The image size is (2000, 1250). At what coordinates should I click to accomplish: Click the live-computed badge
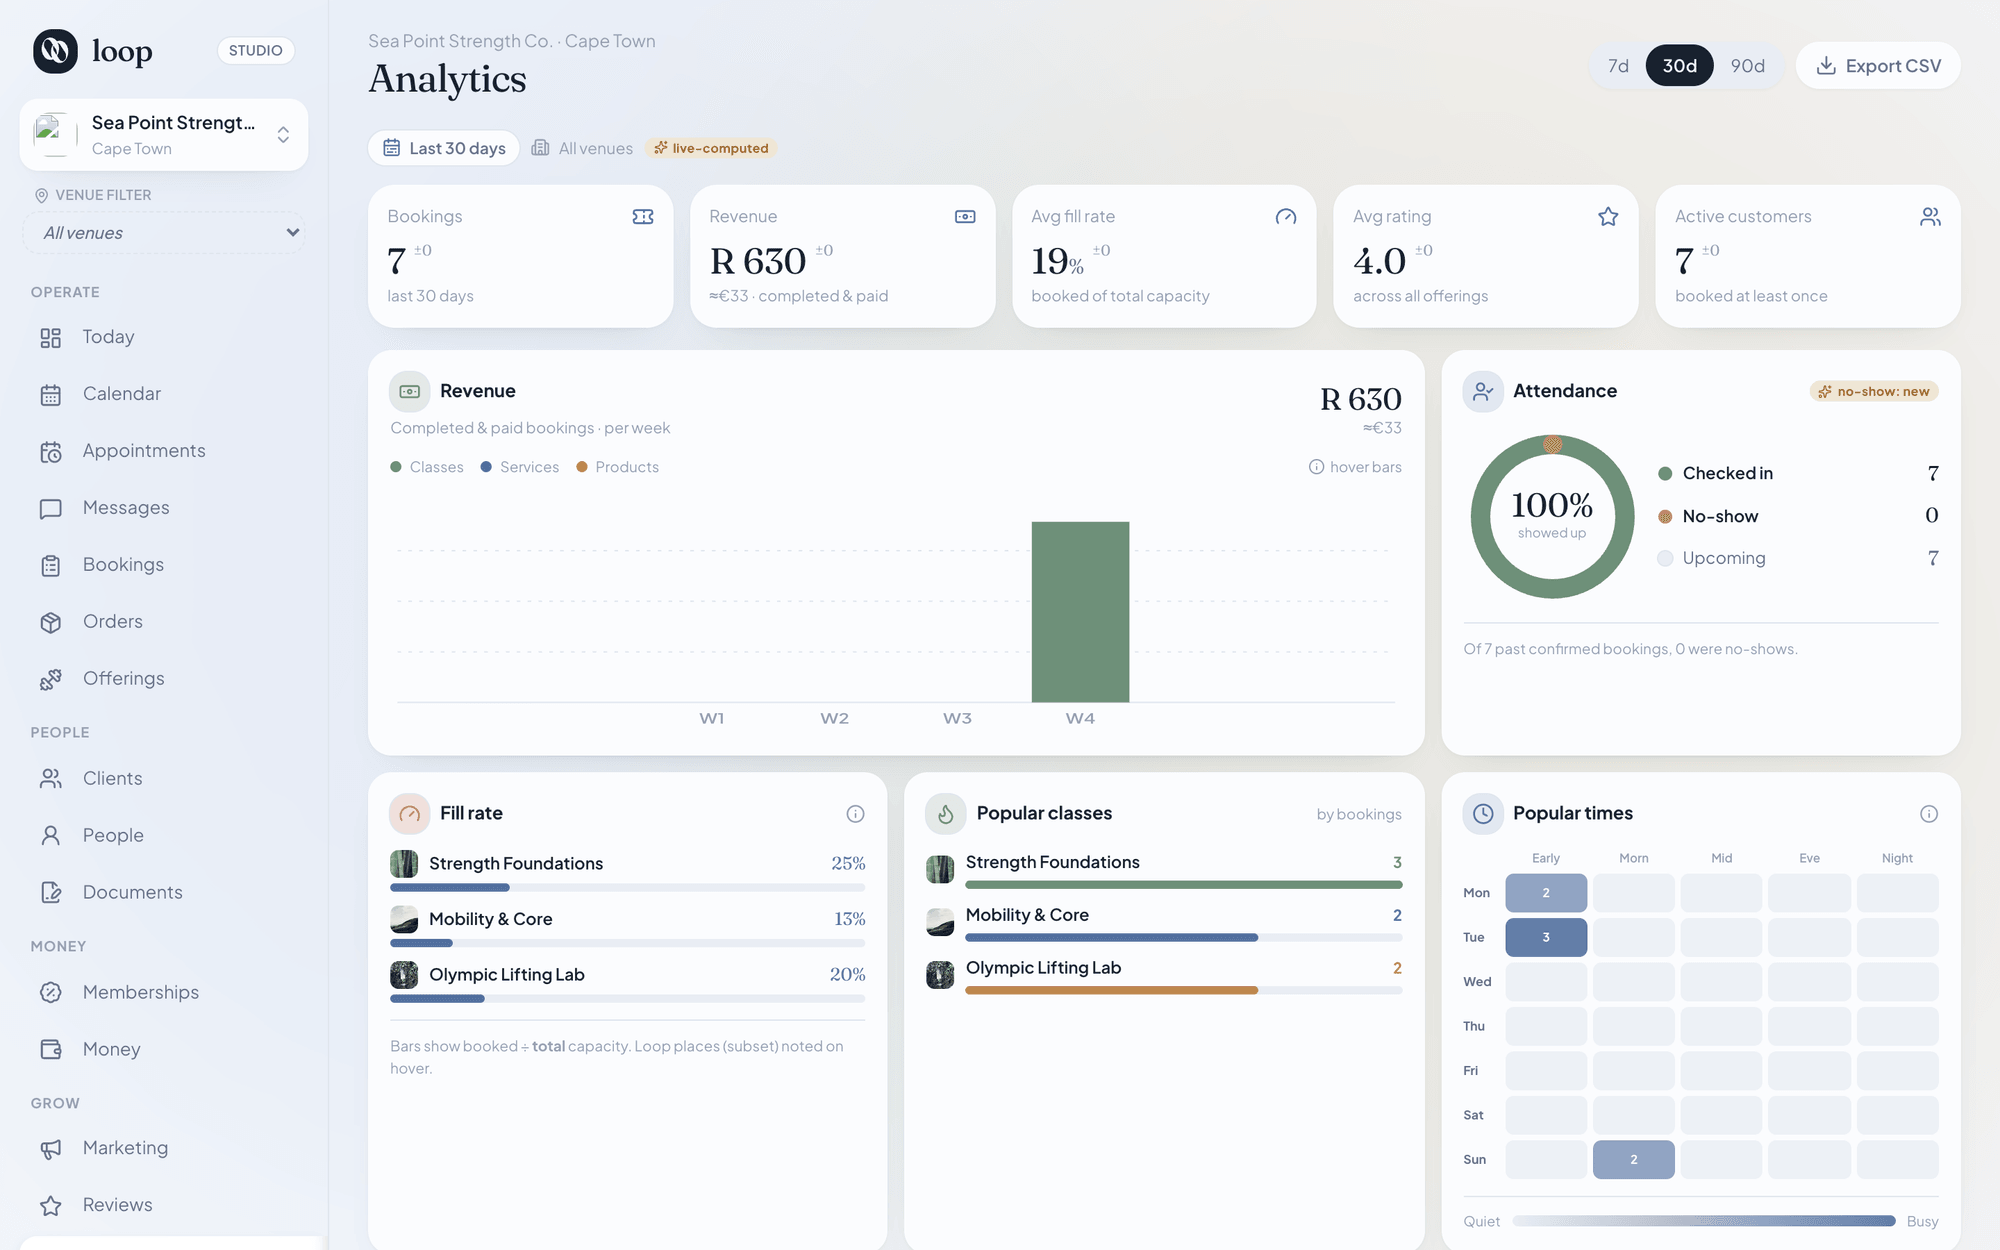(711, 148)
